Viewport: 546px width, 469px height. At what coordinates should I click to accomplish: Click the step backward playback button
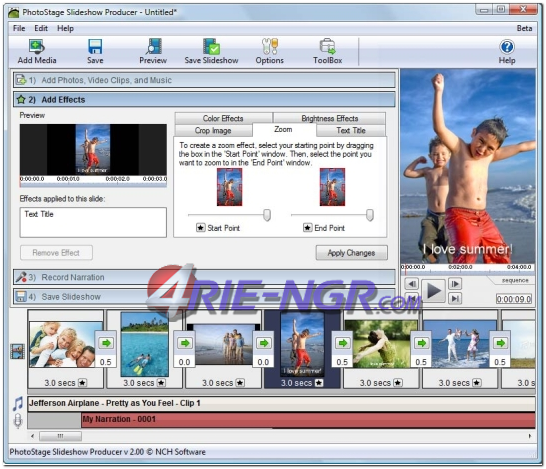click(412, 284)
